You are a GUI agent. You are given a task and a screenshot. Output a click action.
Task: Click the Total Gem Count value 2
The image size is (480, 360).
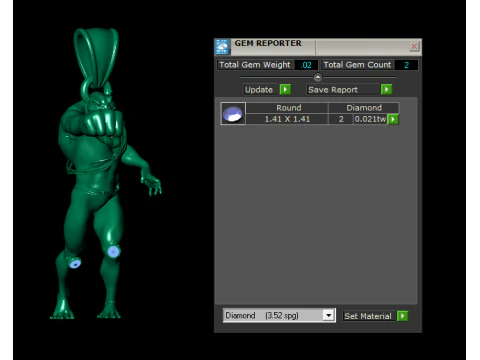(x=406, y=65)
